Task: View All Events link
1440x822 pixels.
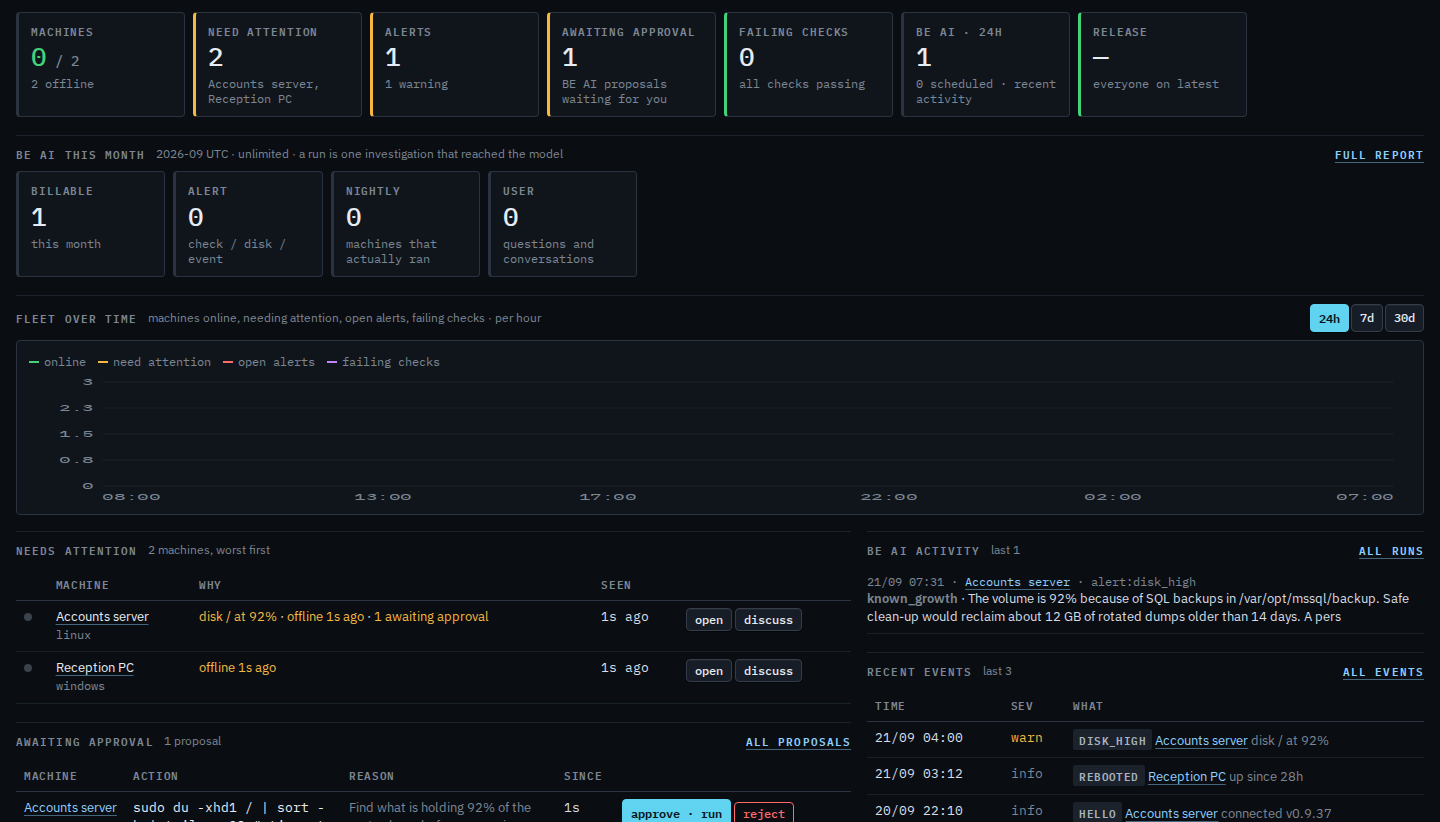Action: 1383,672
